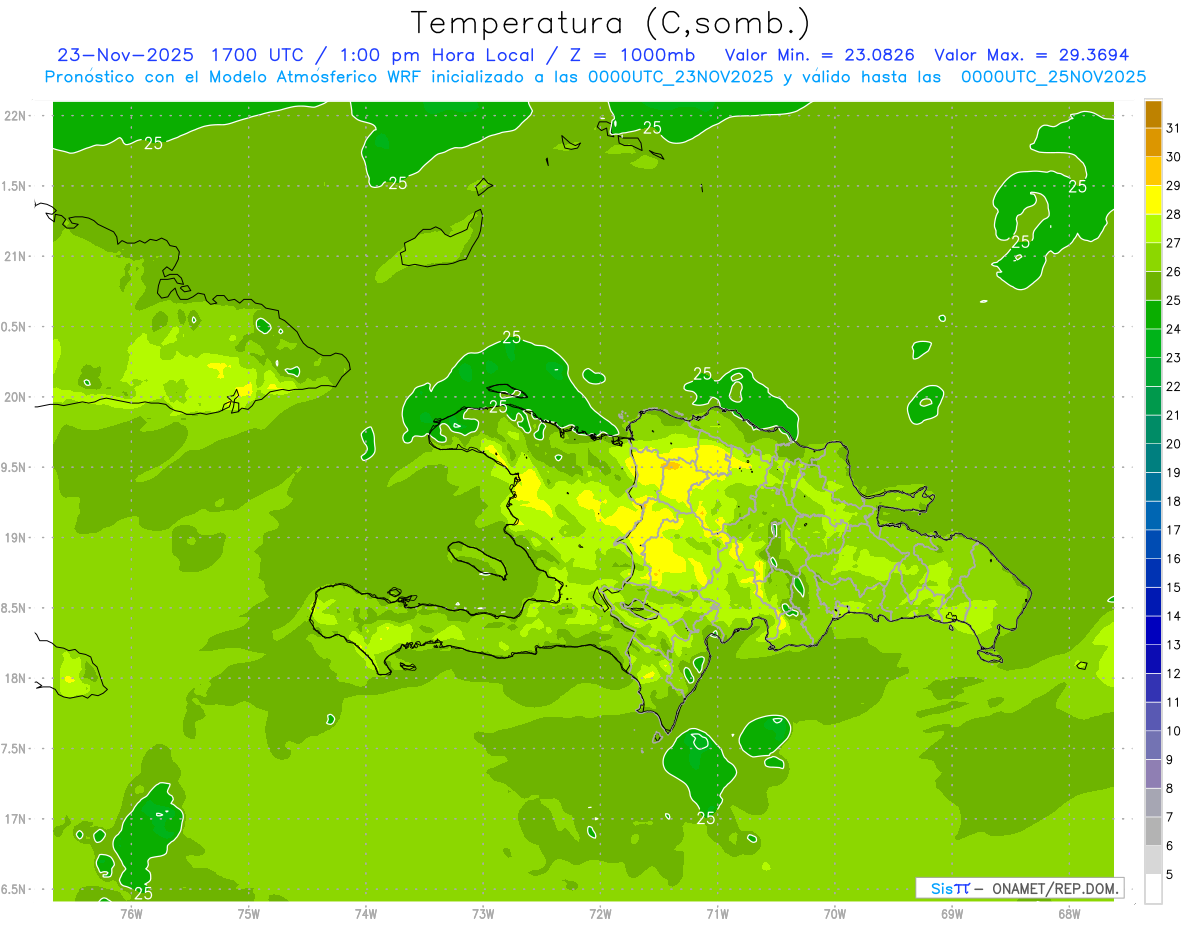The height and width of the screenshot is (927, 1200).
Task: Click the '70W' longitude axis label
Action: click(x=835, y=913)
